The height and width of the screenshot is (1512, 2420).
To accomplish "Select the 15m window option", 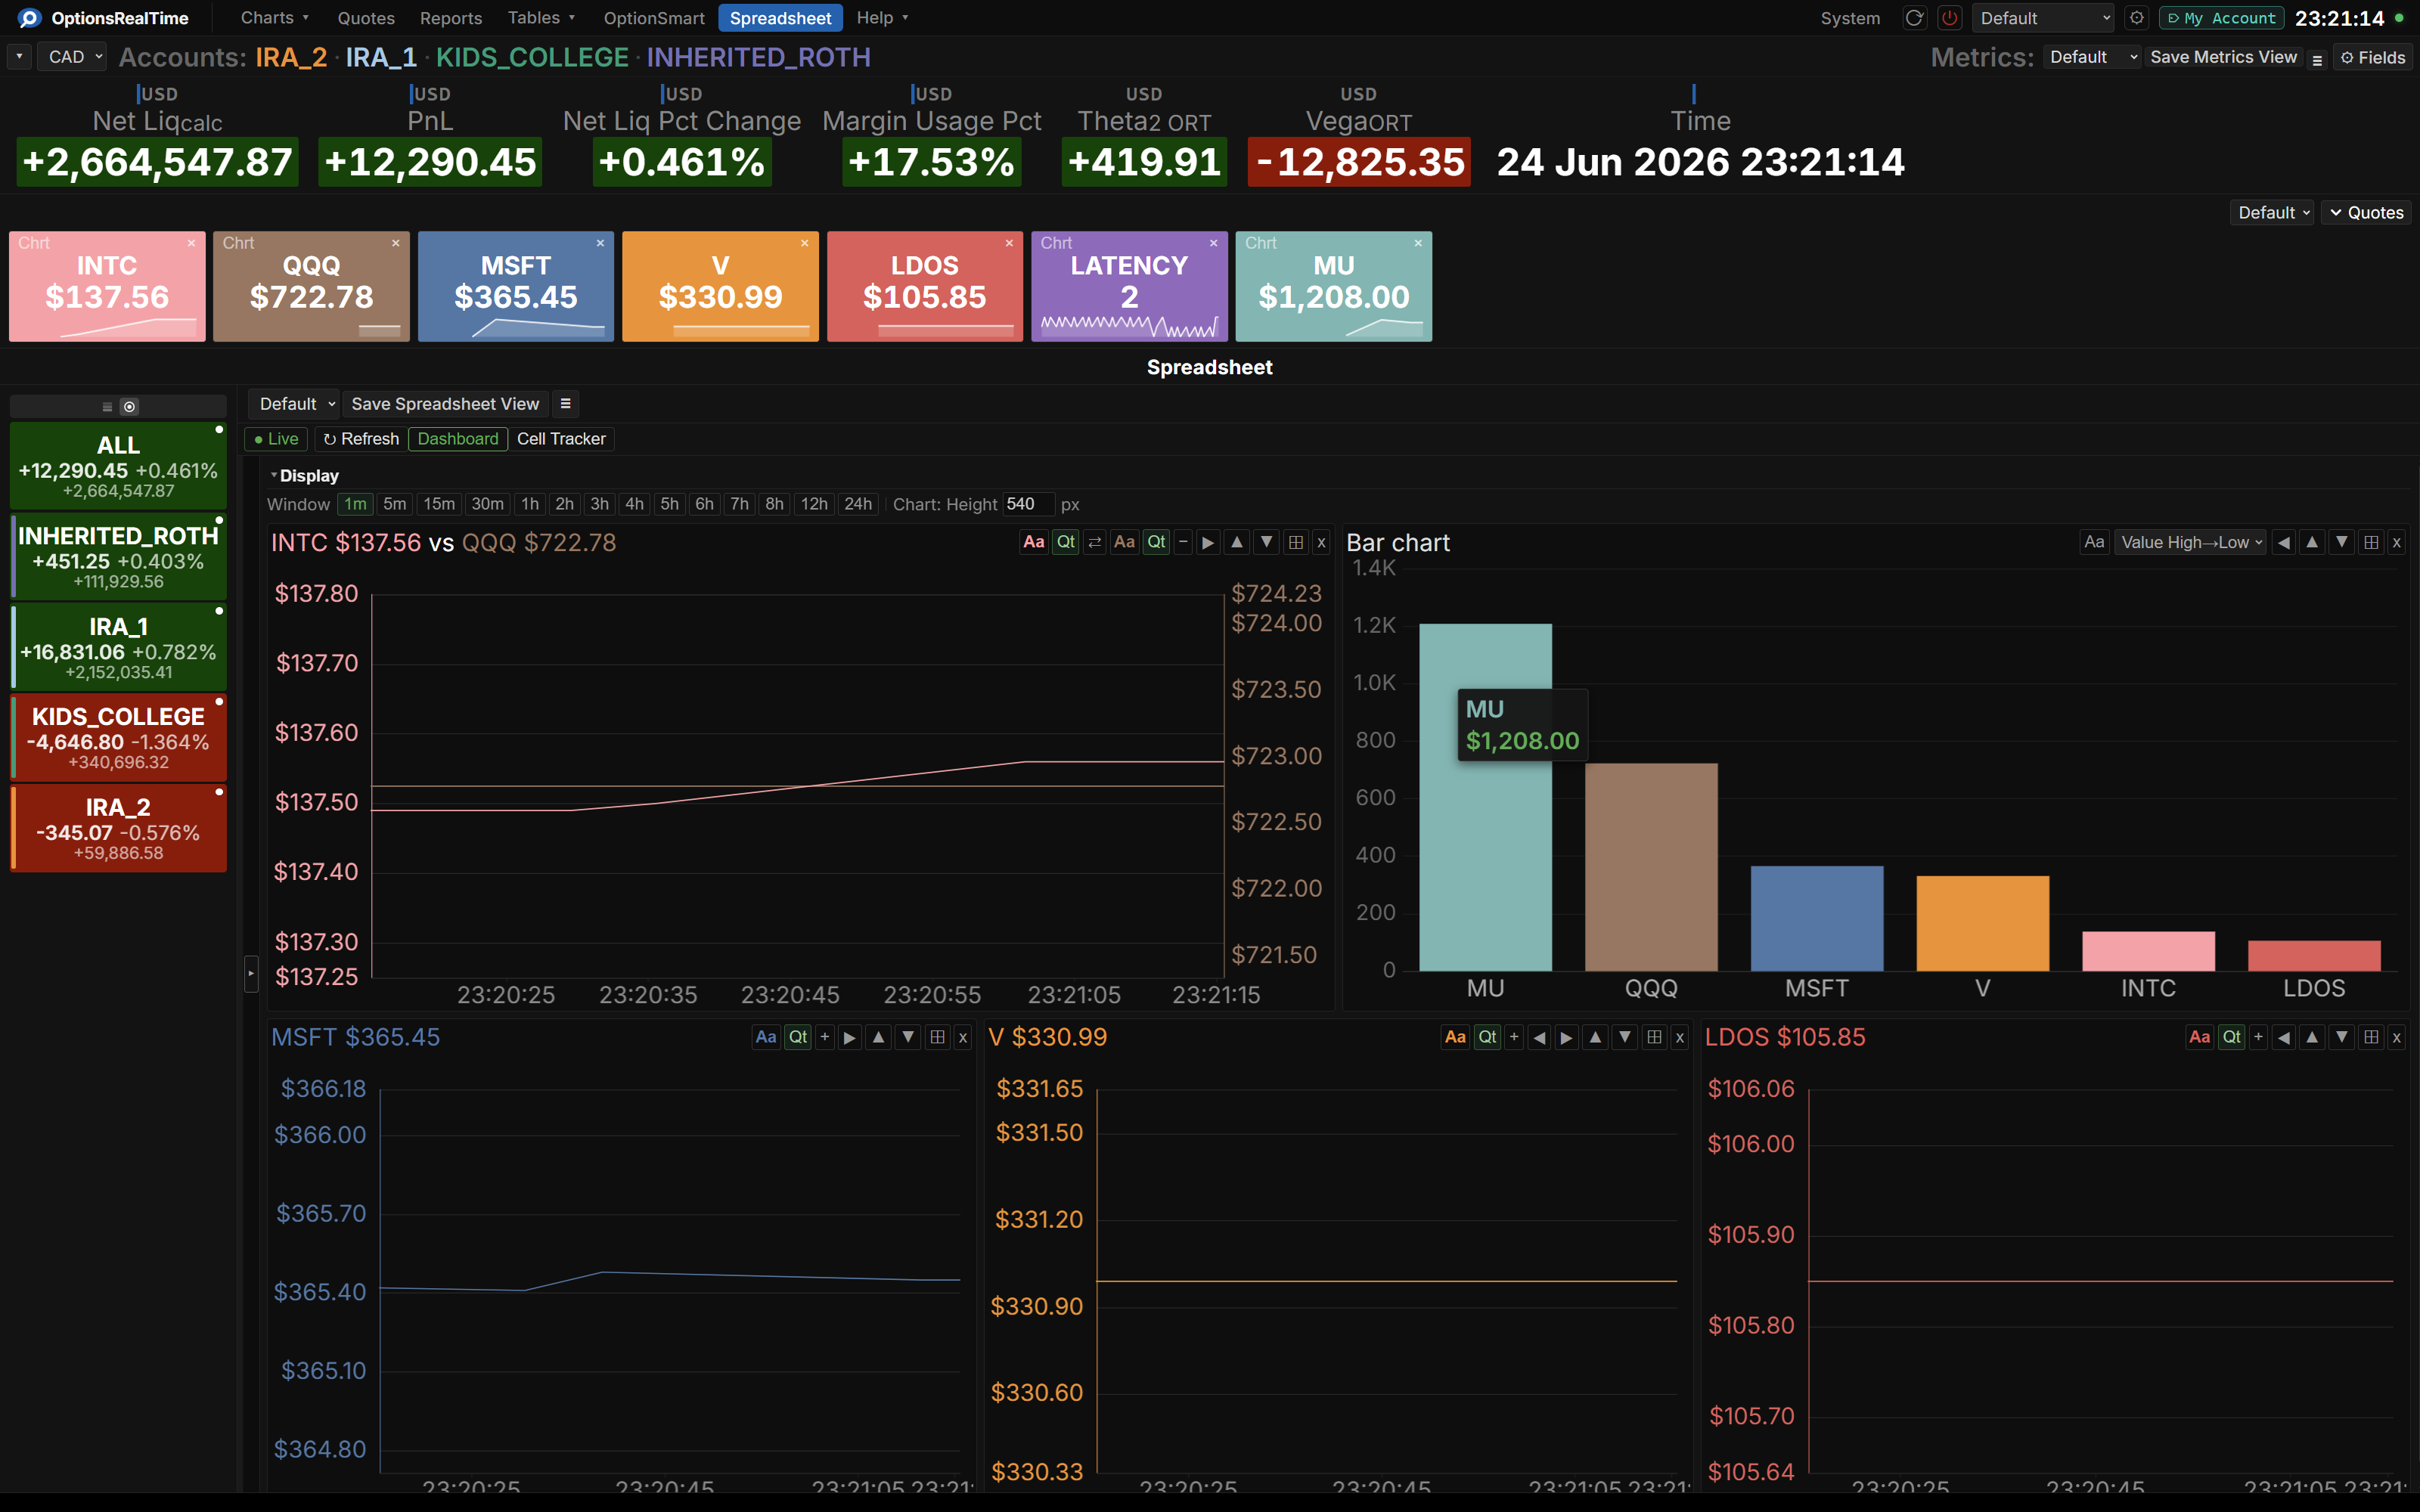I will [439, 504].
